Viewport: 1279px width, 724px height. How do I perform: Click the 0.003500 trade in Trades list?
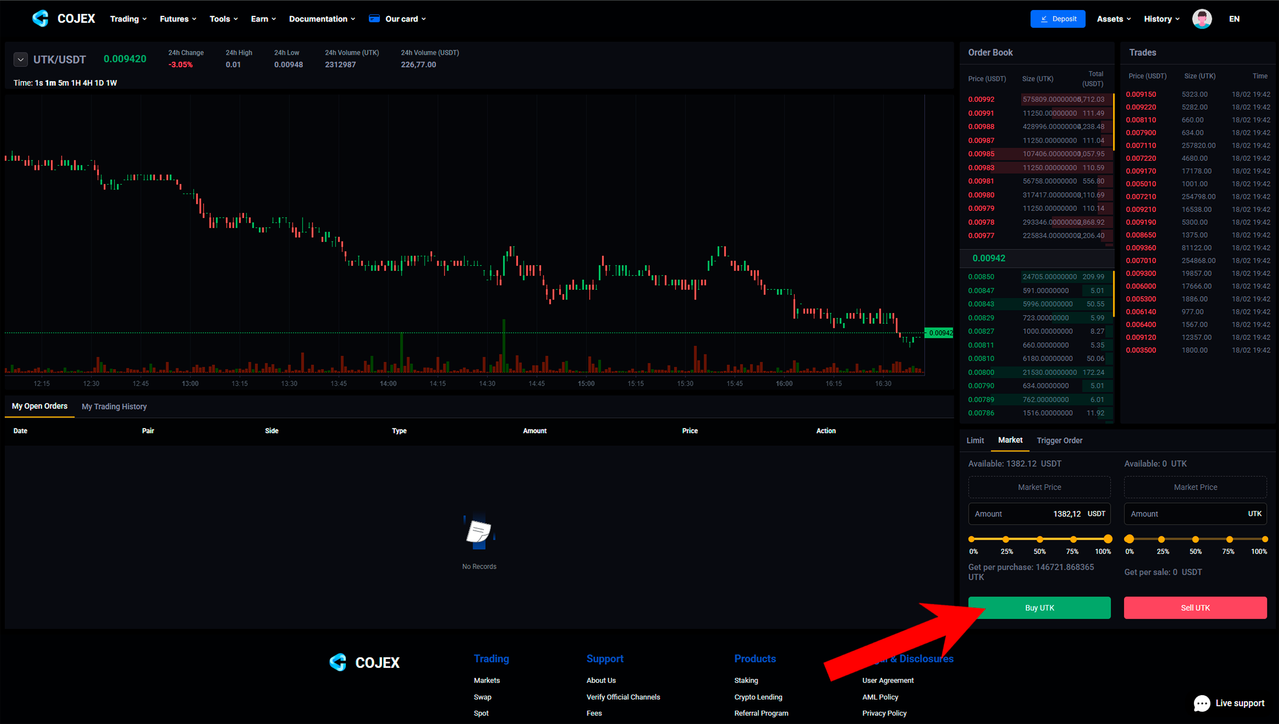(1198, 350)
